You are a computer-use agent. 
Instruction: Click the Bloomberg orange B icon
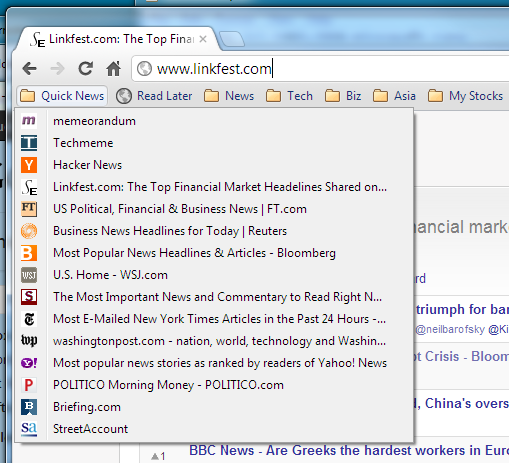click(29, 253)
